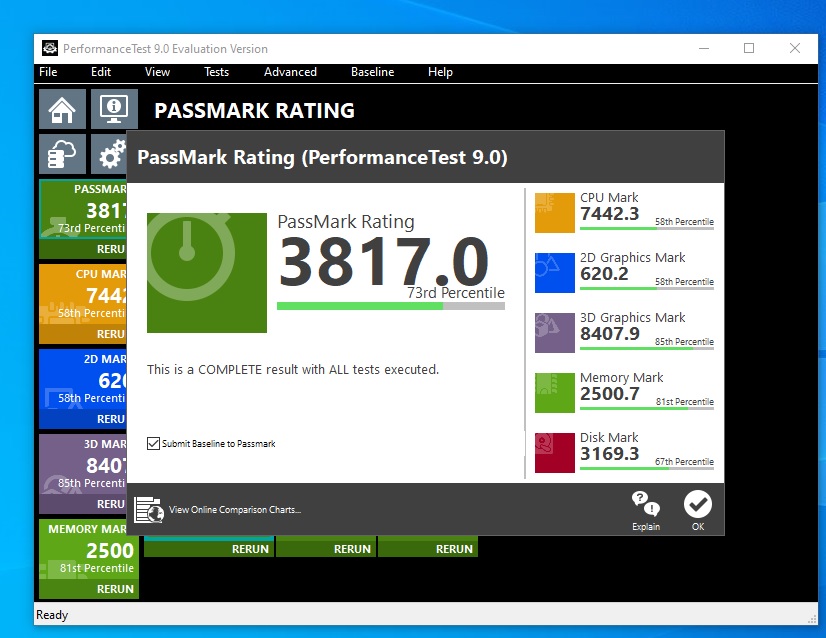Open the cloud baseline manager icon

(62, 154)
